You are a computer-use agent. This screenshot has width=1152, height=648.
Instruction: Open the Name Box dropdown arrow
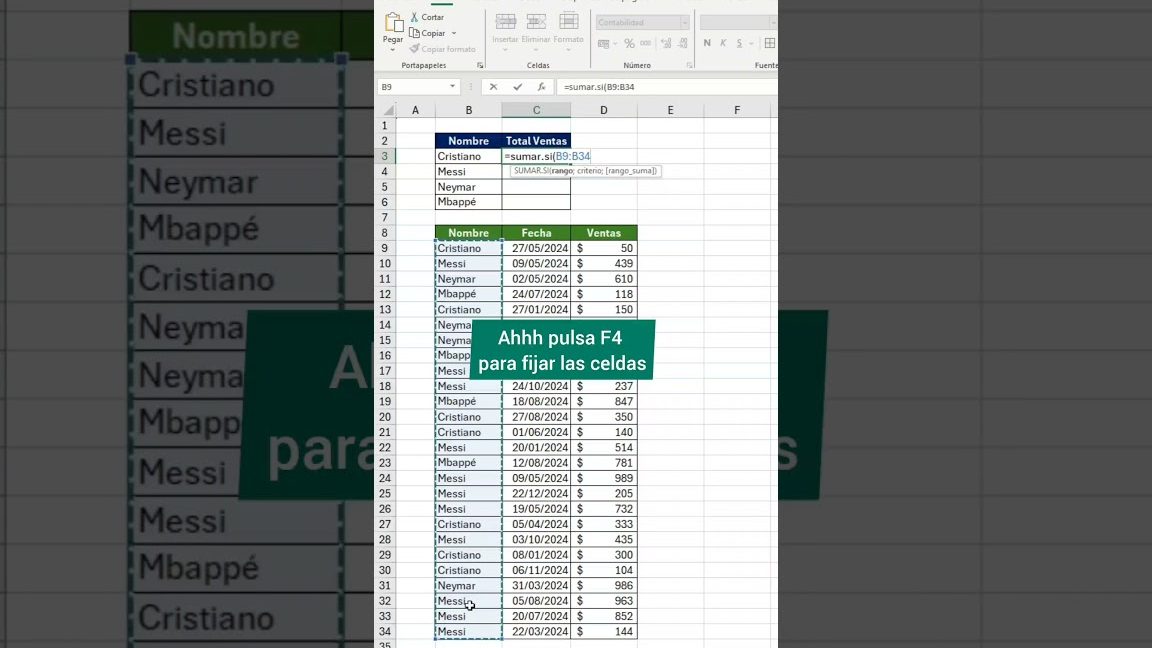point(453,87)
